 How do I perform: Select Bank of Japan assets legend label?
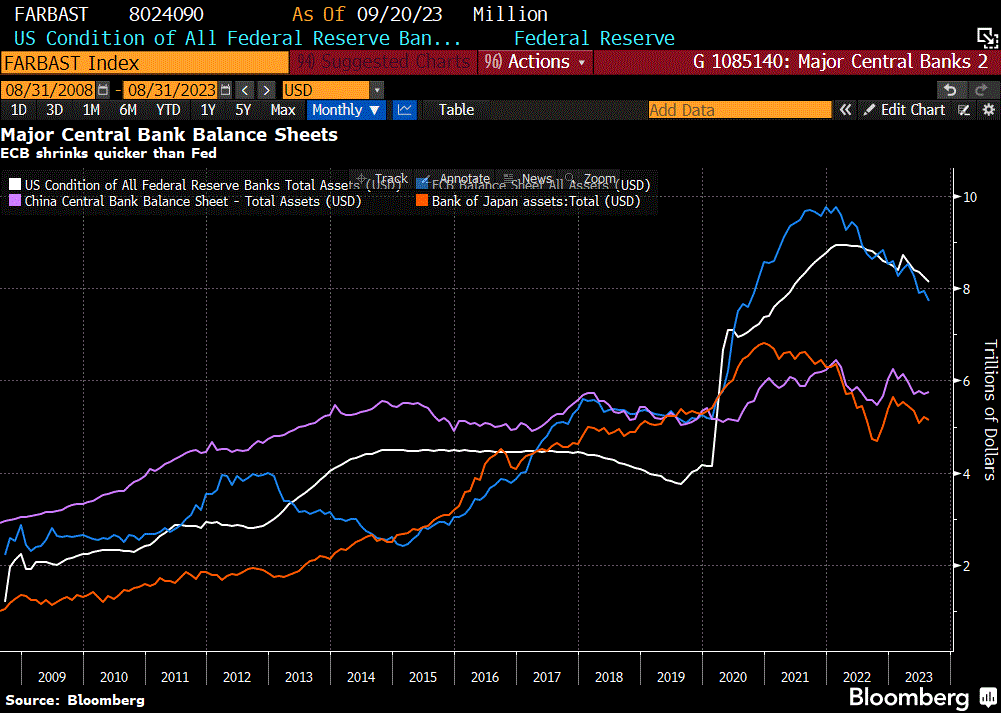pyautogui.click(x=536, y=201)
